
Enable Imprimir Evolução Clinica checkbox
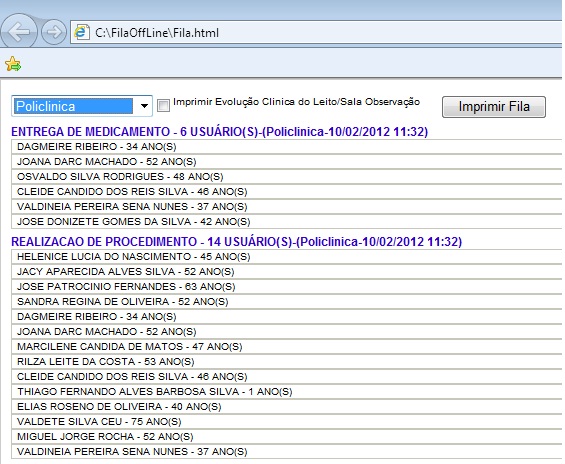[x=163, y=106]
